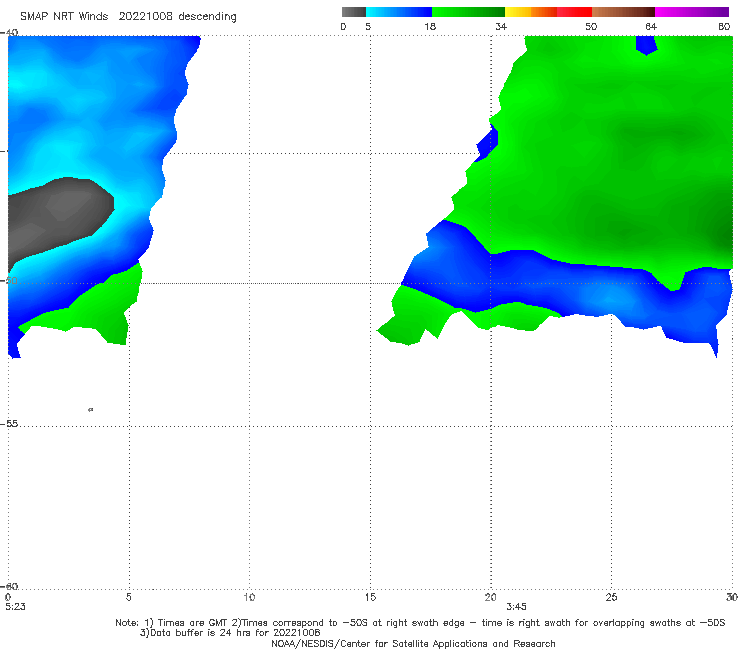Screen dimensions: 740x650
Task: Click the longitude axis label '30'
Action: tap(732, 598)
